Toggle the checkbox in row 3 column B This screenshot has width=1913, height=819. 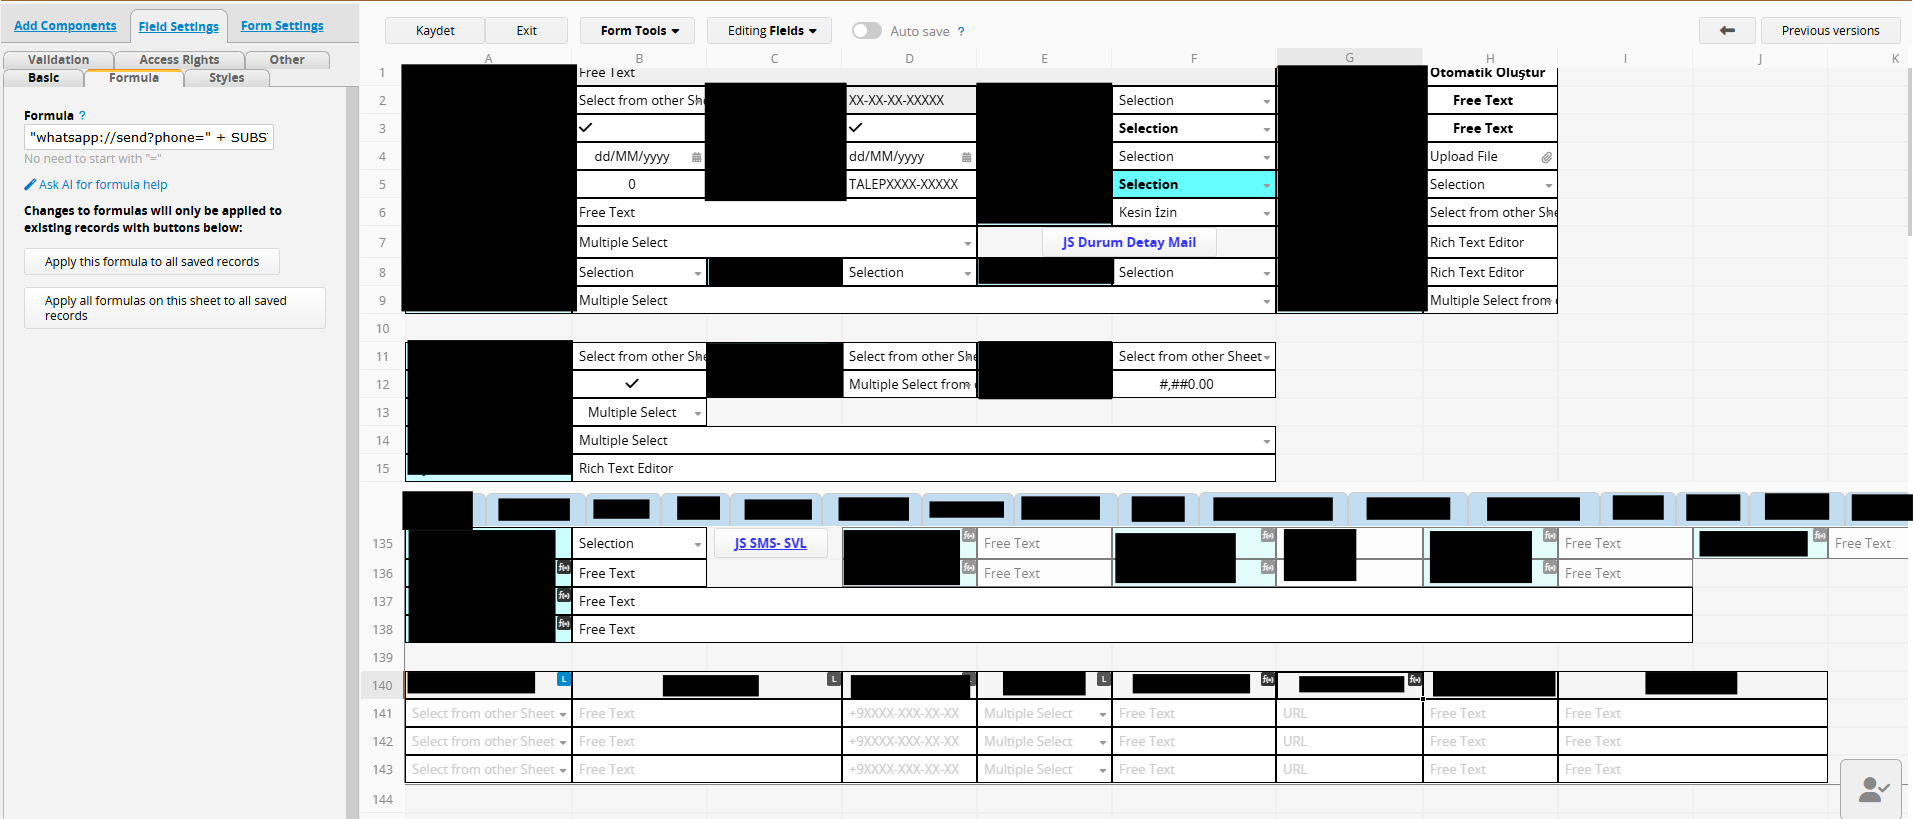point(586,128)
